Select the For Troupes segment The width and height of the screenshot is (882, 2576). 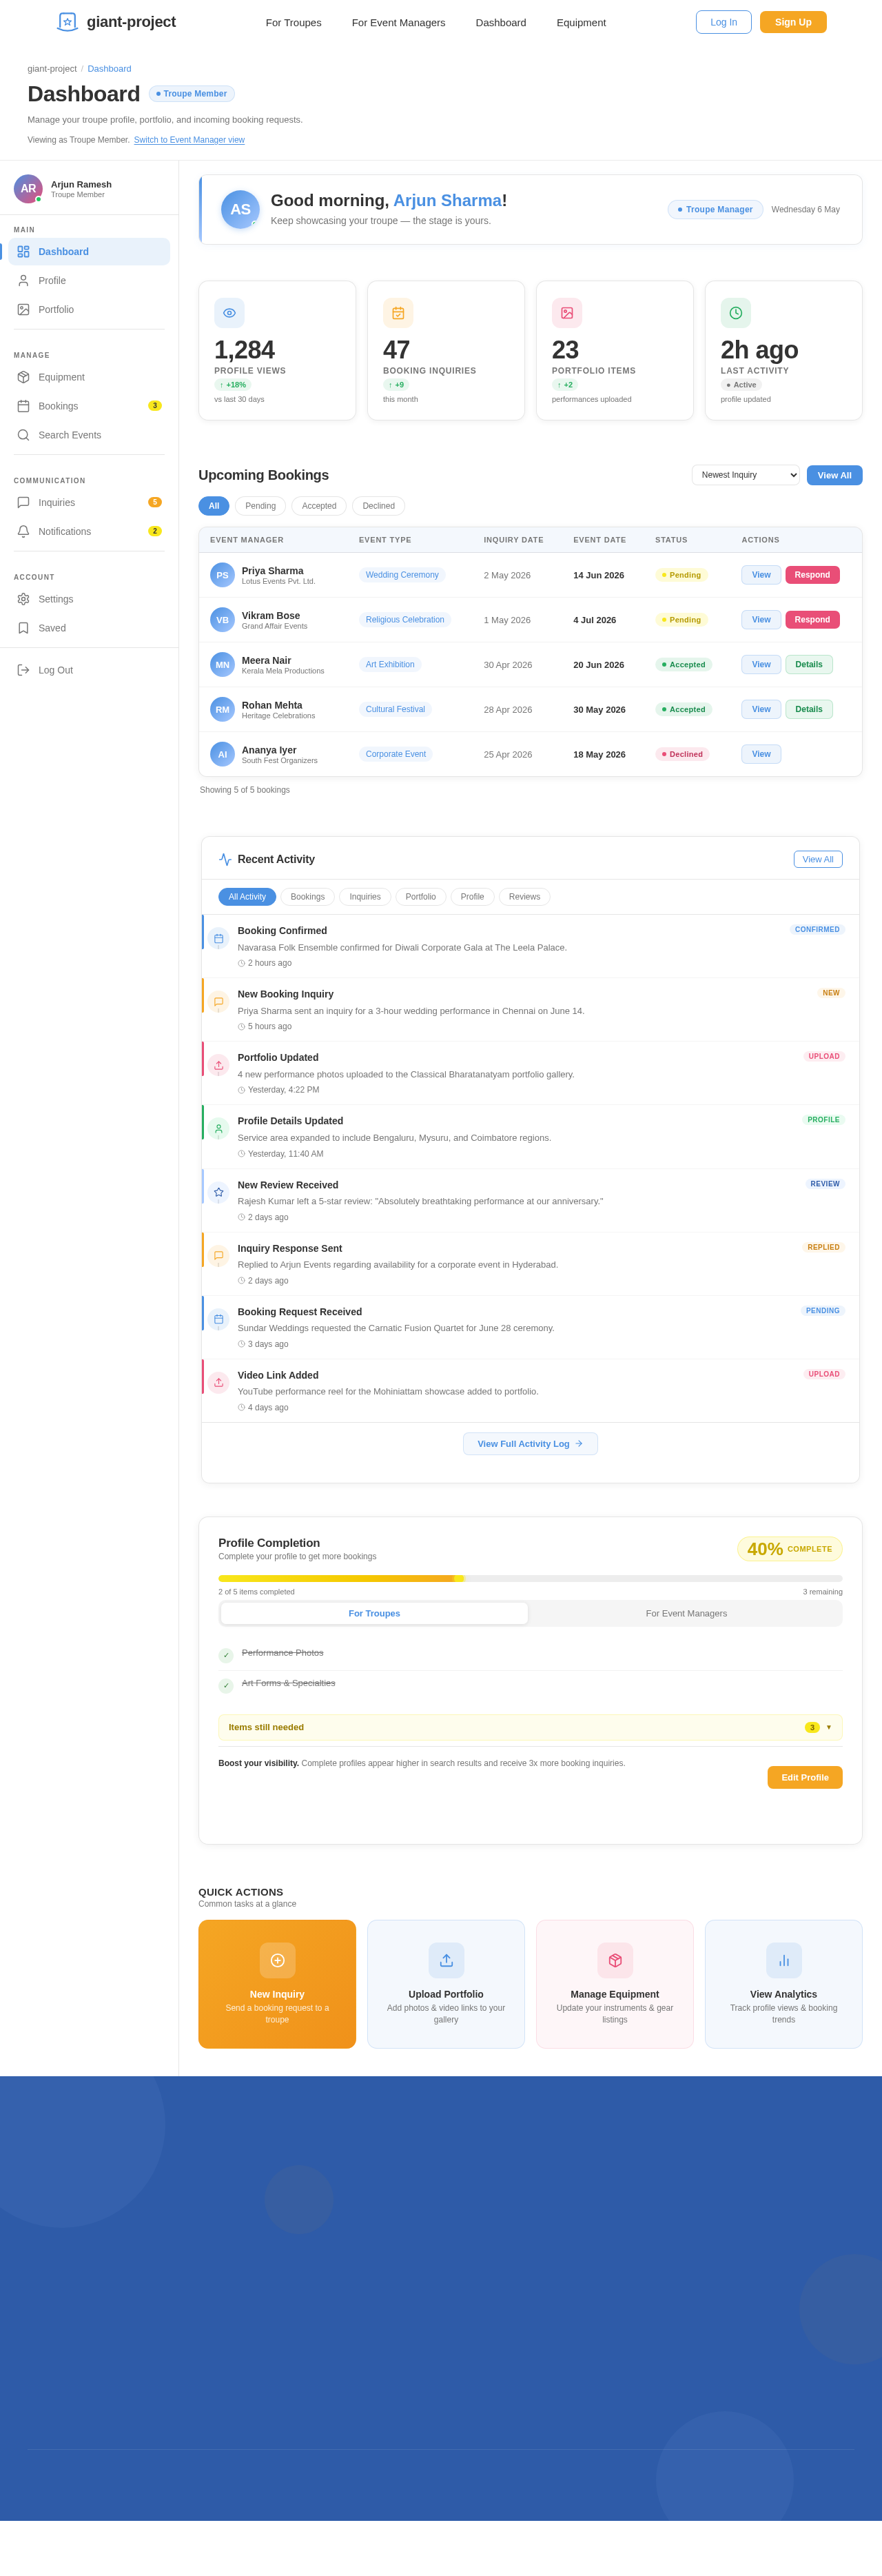pyautogui.click(x=374, y=1613)
